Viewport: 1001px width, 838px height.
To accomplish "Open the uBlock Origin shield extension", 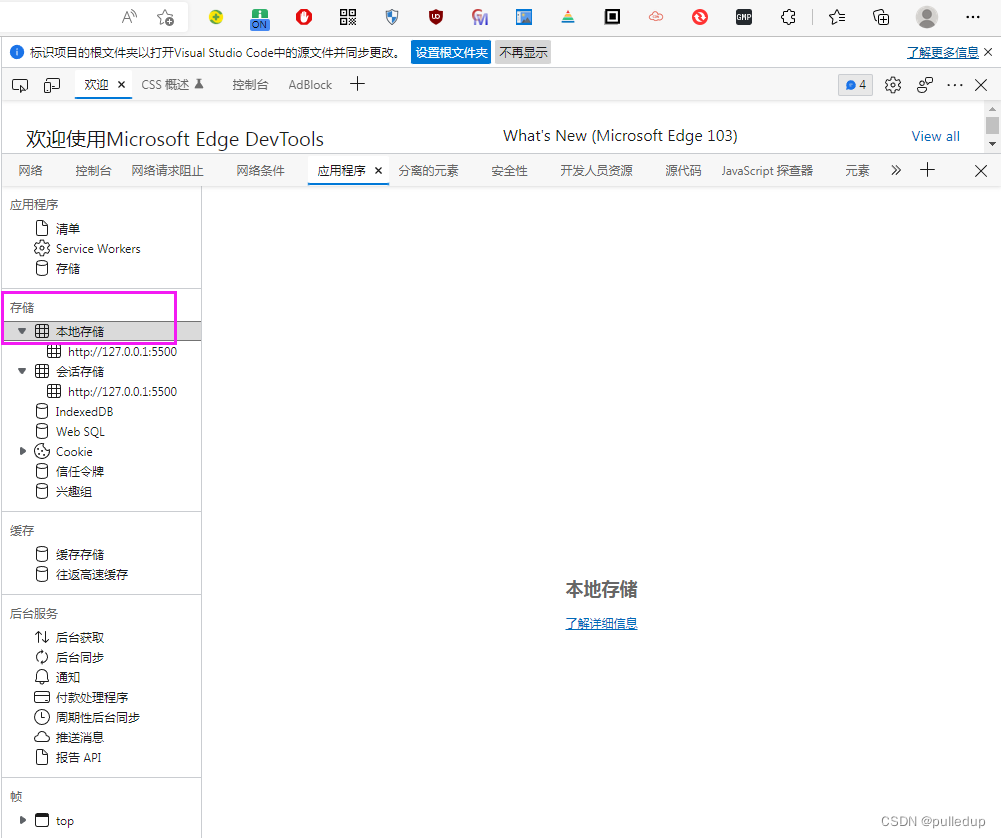I will [436, 17].
